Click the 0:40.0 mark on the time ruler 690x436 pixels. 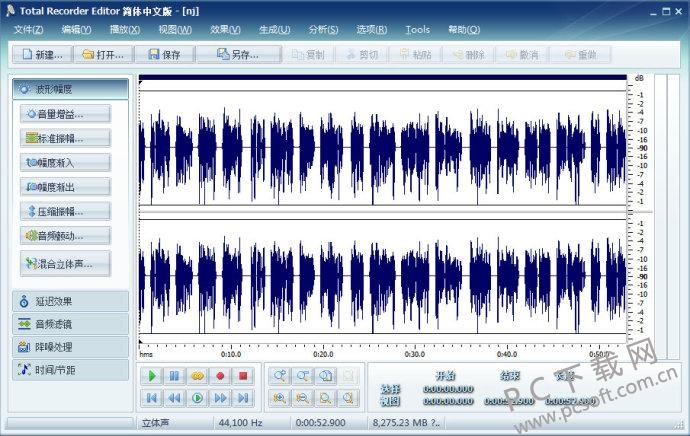point(507,354)
